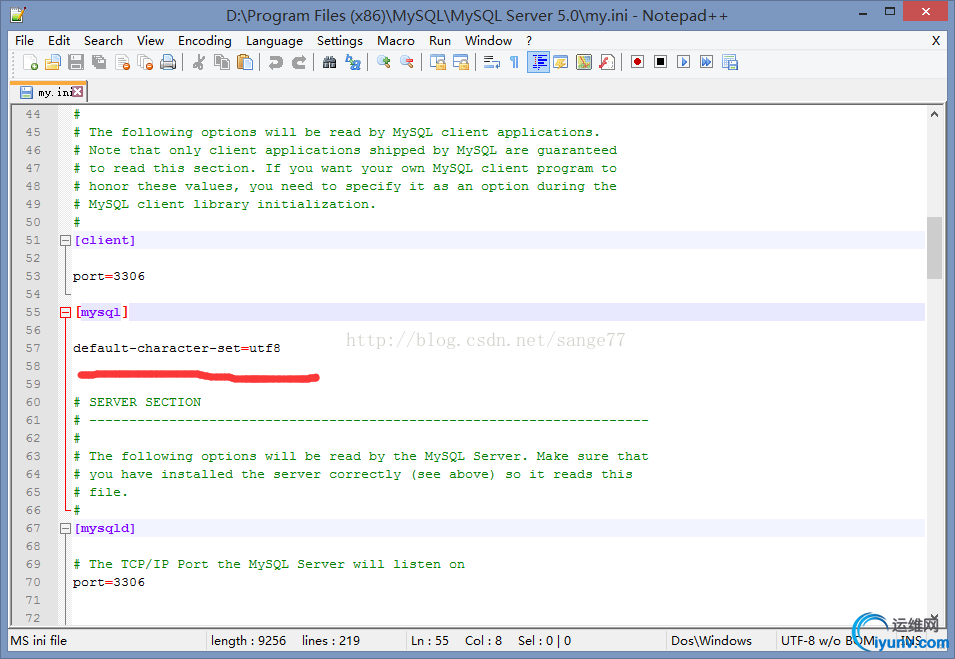Open the Settings menu
The width and height of the screenshot is (955, 659).
(x=340, y=41)
